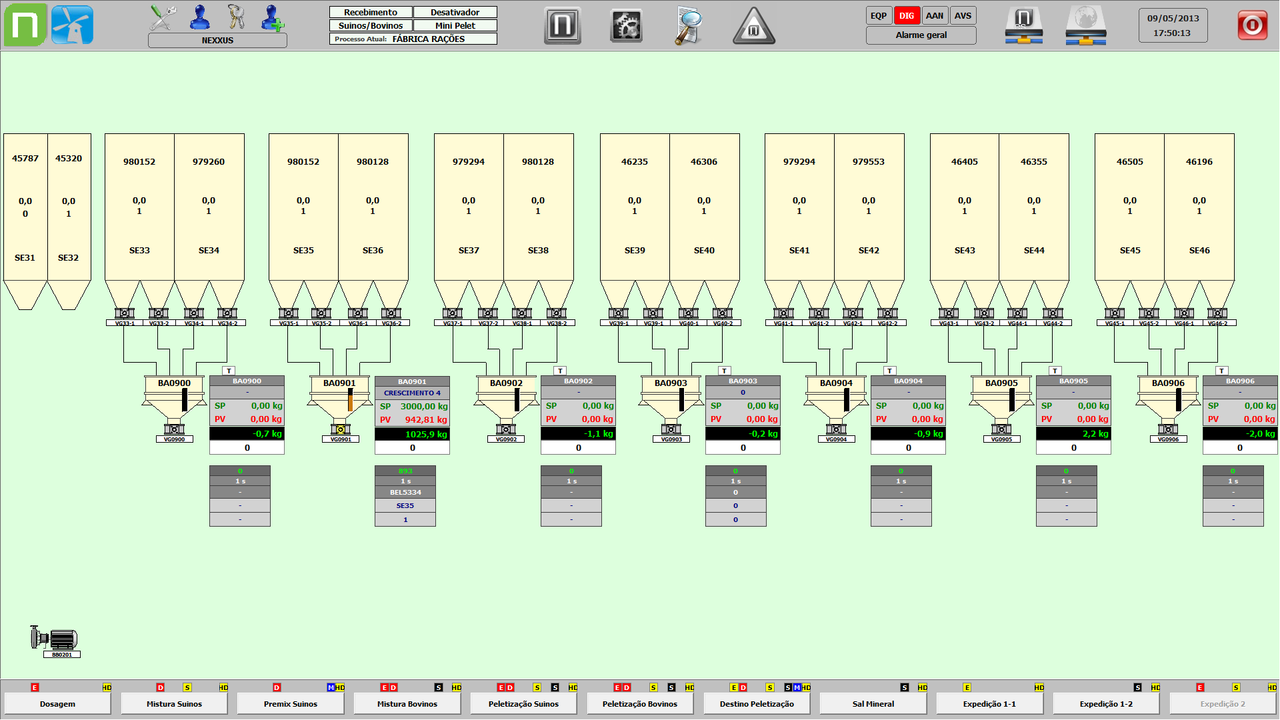This screenshot has height=720, width=1280.
Task: Switch to the Peletização Bovinos screen
Action: click(641, 704)
